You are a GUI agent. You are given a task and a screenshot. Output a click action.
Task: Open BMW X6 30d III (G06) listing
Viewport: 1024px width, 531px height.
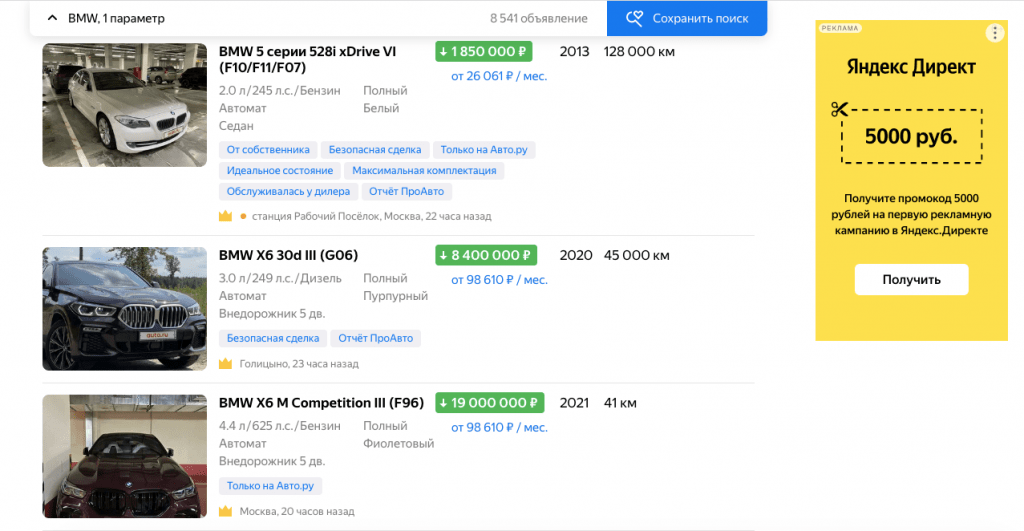[288, 255]
